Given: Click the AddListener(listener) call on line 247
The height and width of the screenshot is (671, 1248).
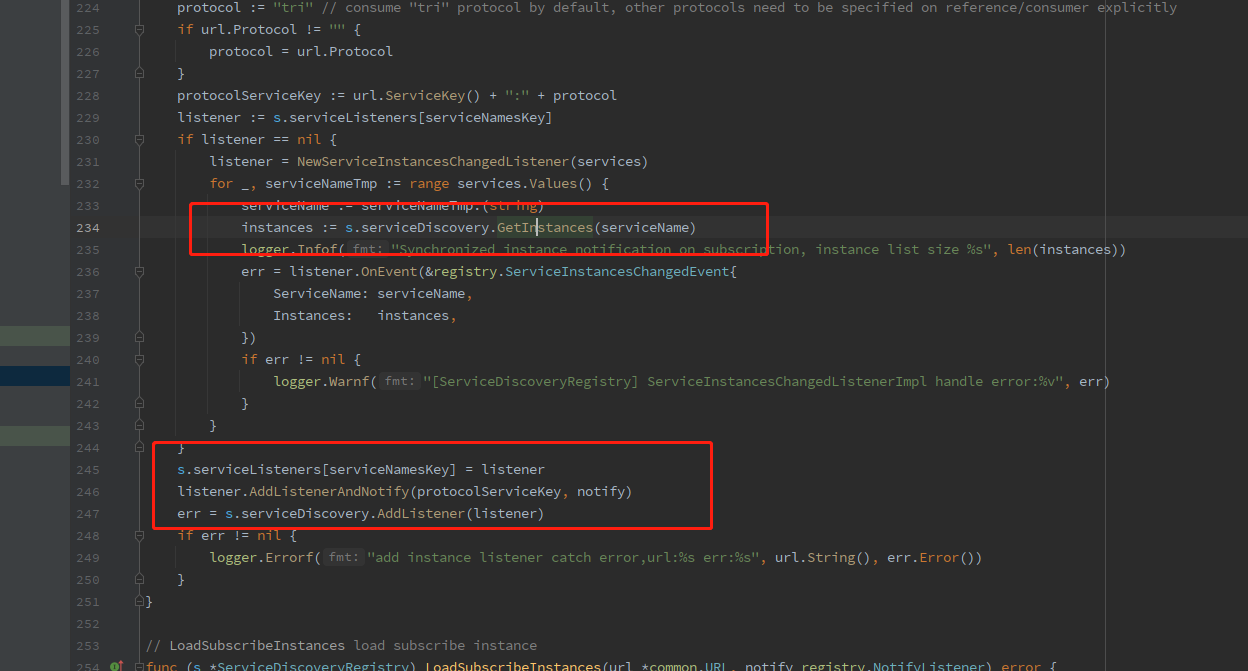Looking at the screenshot, I should 460,514.
